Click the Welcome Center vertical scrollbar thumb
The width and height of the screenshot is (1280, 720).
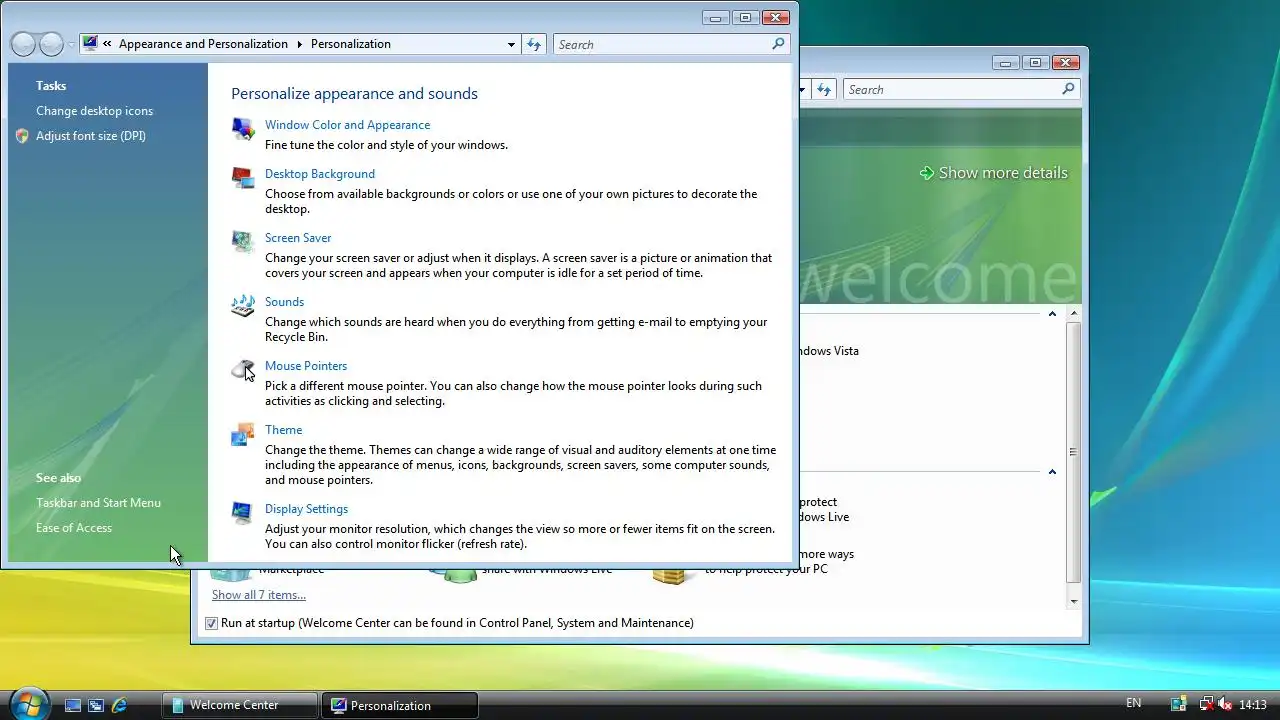coord(1074,452)
